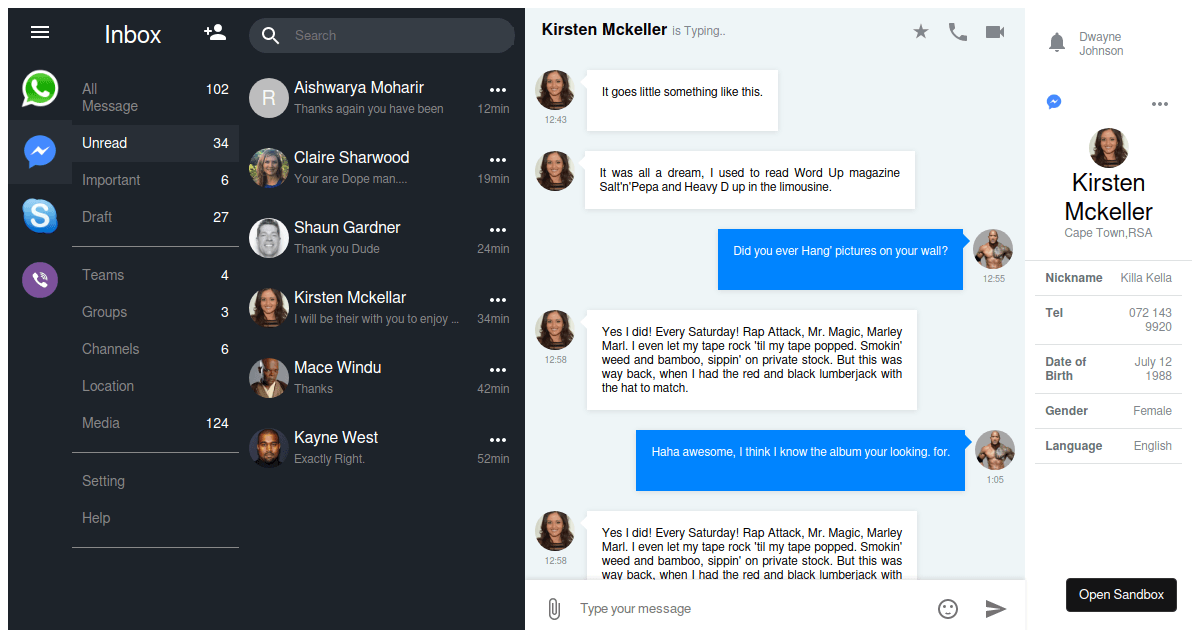Open options for Aishwarya Moharir chat
1200x630 pixels.
(498, 90)
